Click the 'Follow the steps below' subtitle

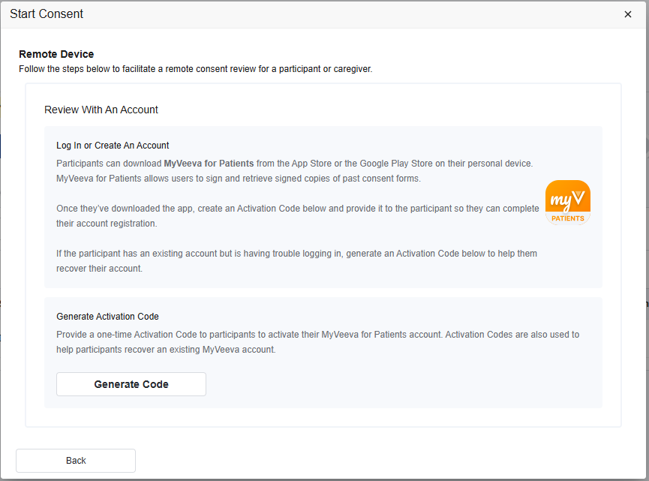click(x=195, y=69)
